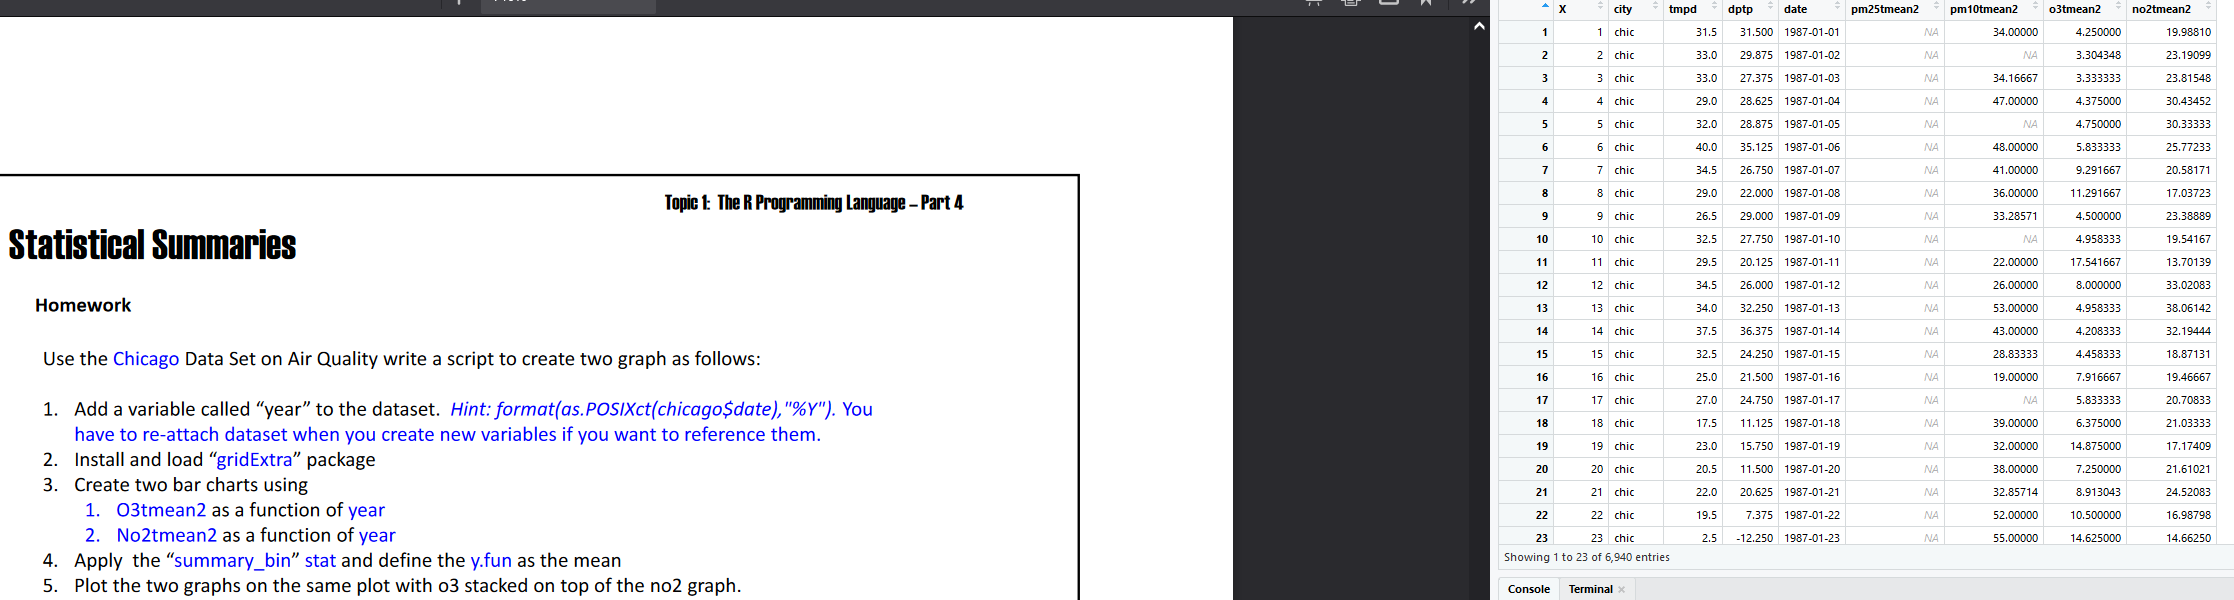Click the O3tmean2 item in the PDF list
Viewport: 2234px width, 600px height.
point(161,510)
